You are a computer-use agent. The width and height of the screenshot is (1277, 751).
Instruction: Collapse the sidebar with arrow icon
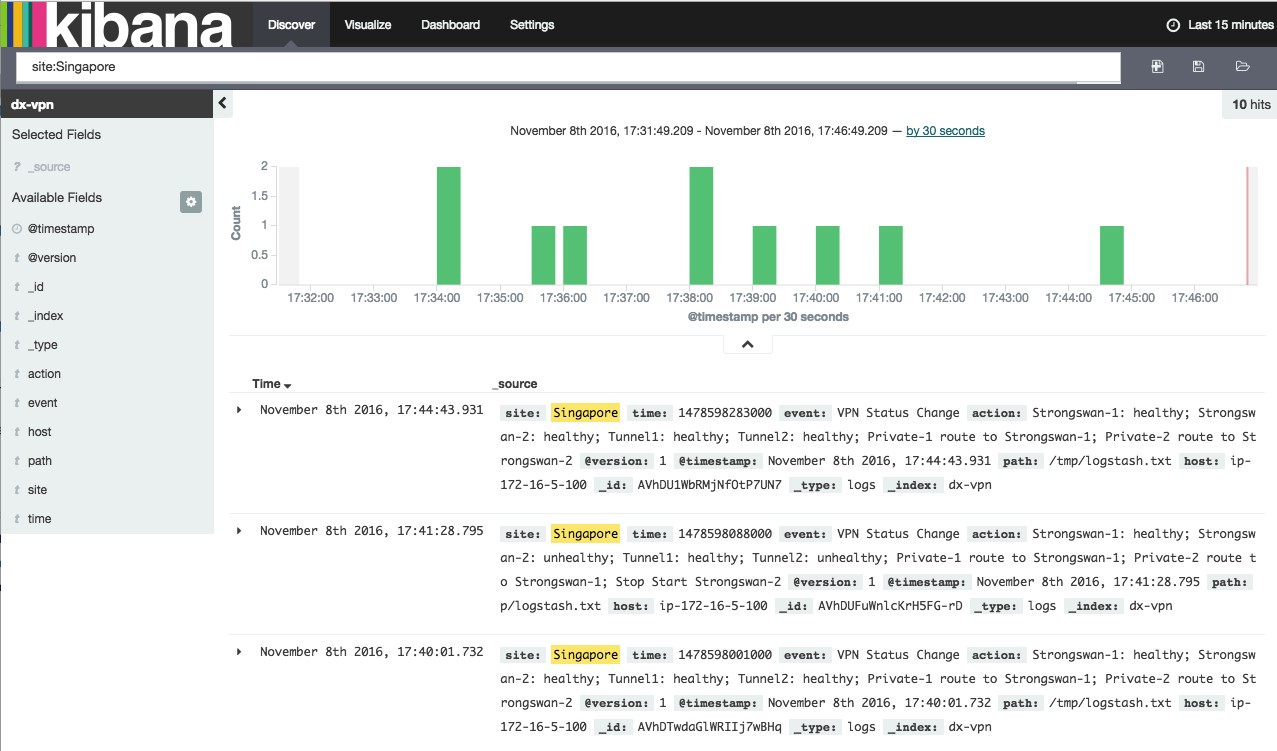click(x=223, y=103)
